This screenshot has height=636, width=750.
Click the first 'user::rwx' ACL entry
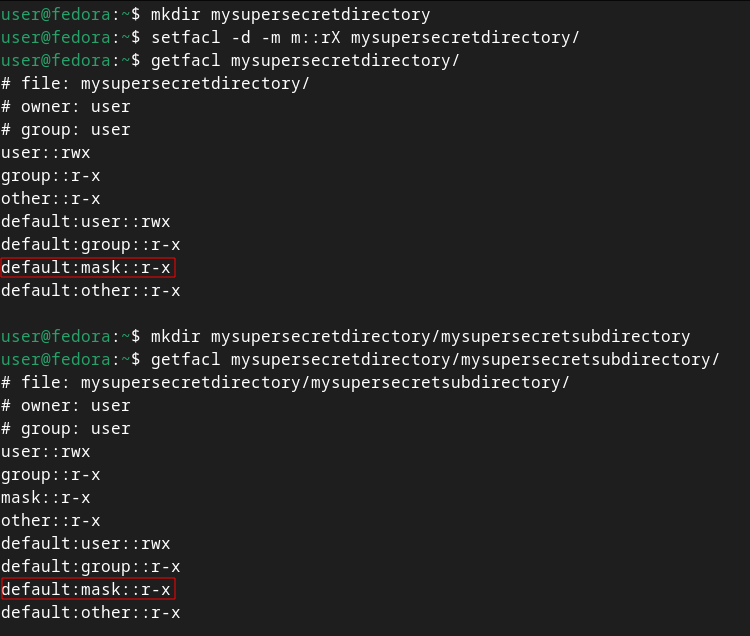[46, 152]
